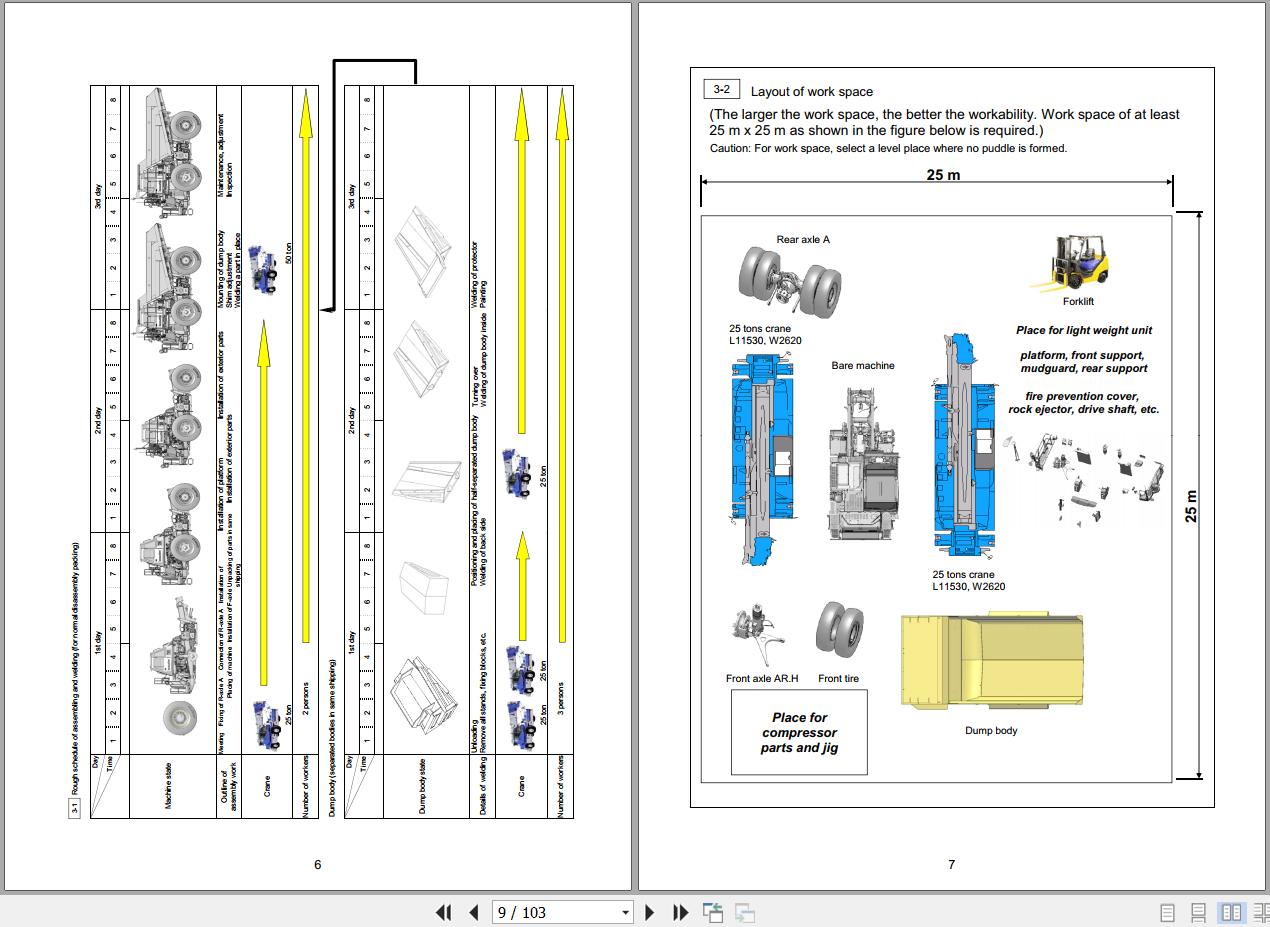The width and height of the screenshot is (1270, 927).
Task: Click the Forklift image on page 7
Action: [x=1077, y=263]
